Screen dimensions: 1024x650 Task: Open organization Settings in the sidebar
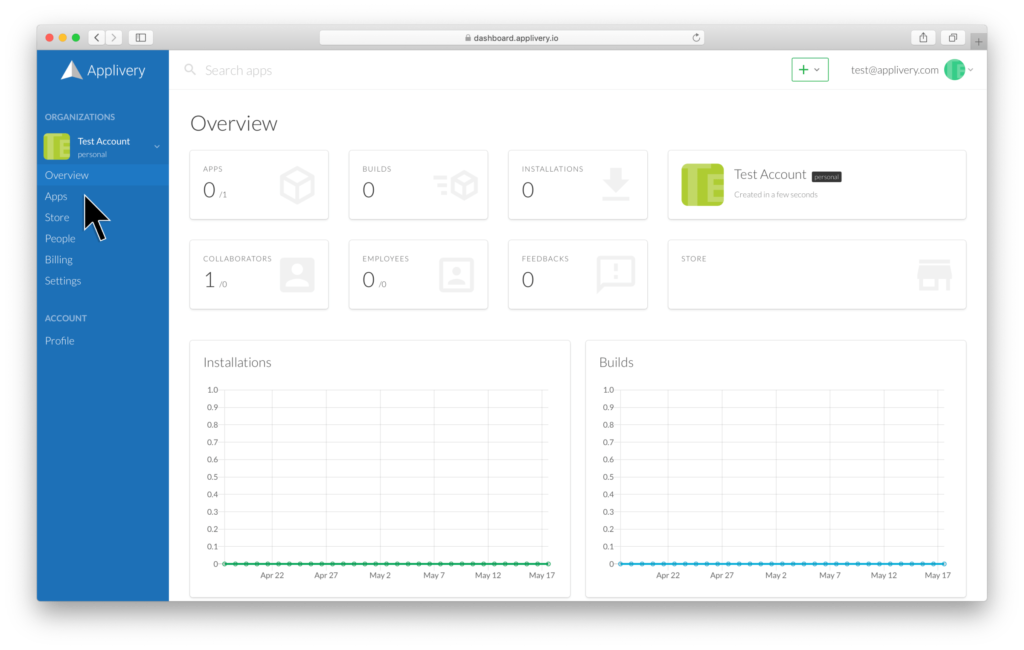click(x=63, y=281)
